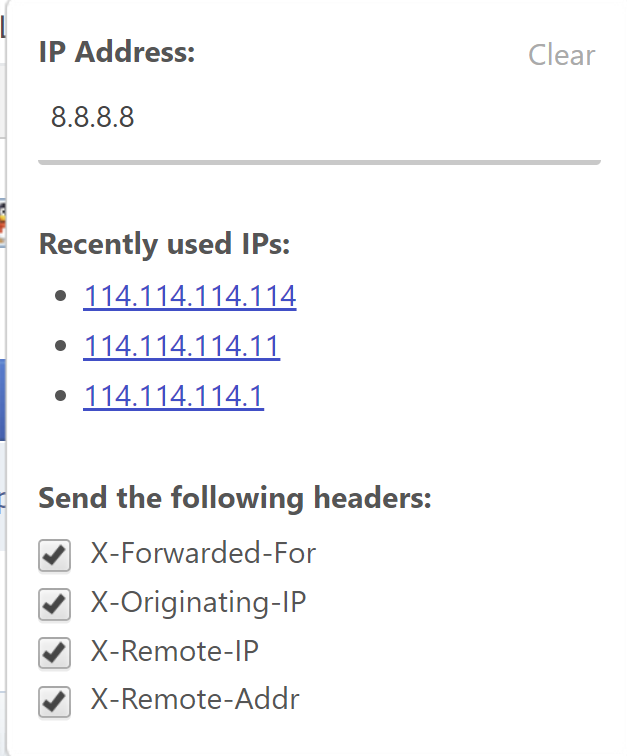Image resolution: width=627 pixels, height=756 pixels.
Task: Click the 8.8.8.8 text in the field
Action: (93, 119)
